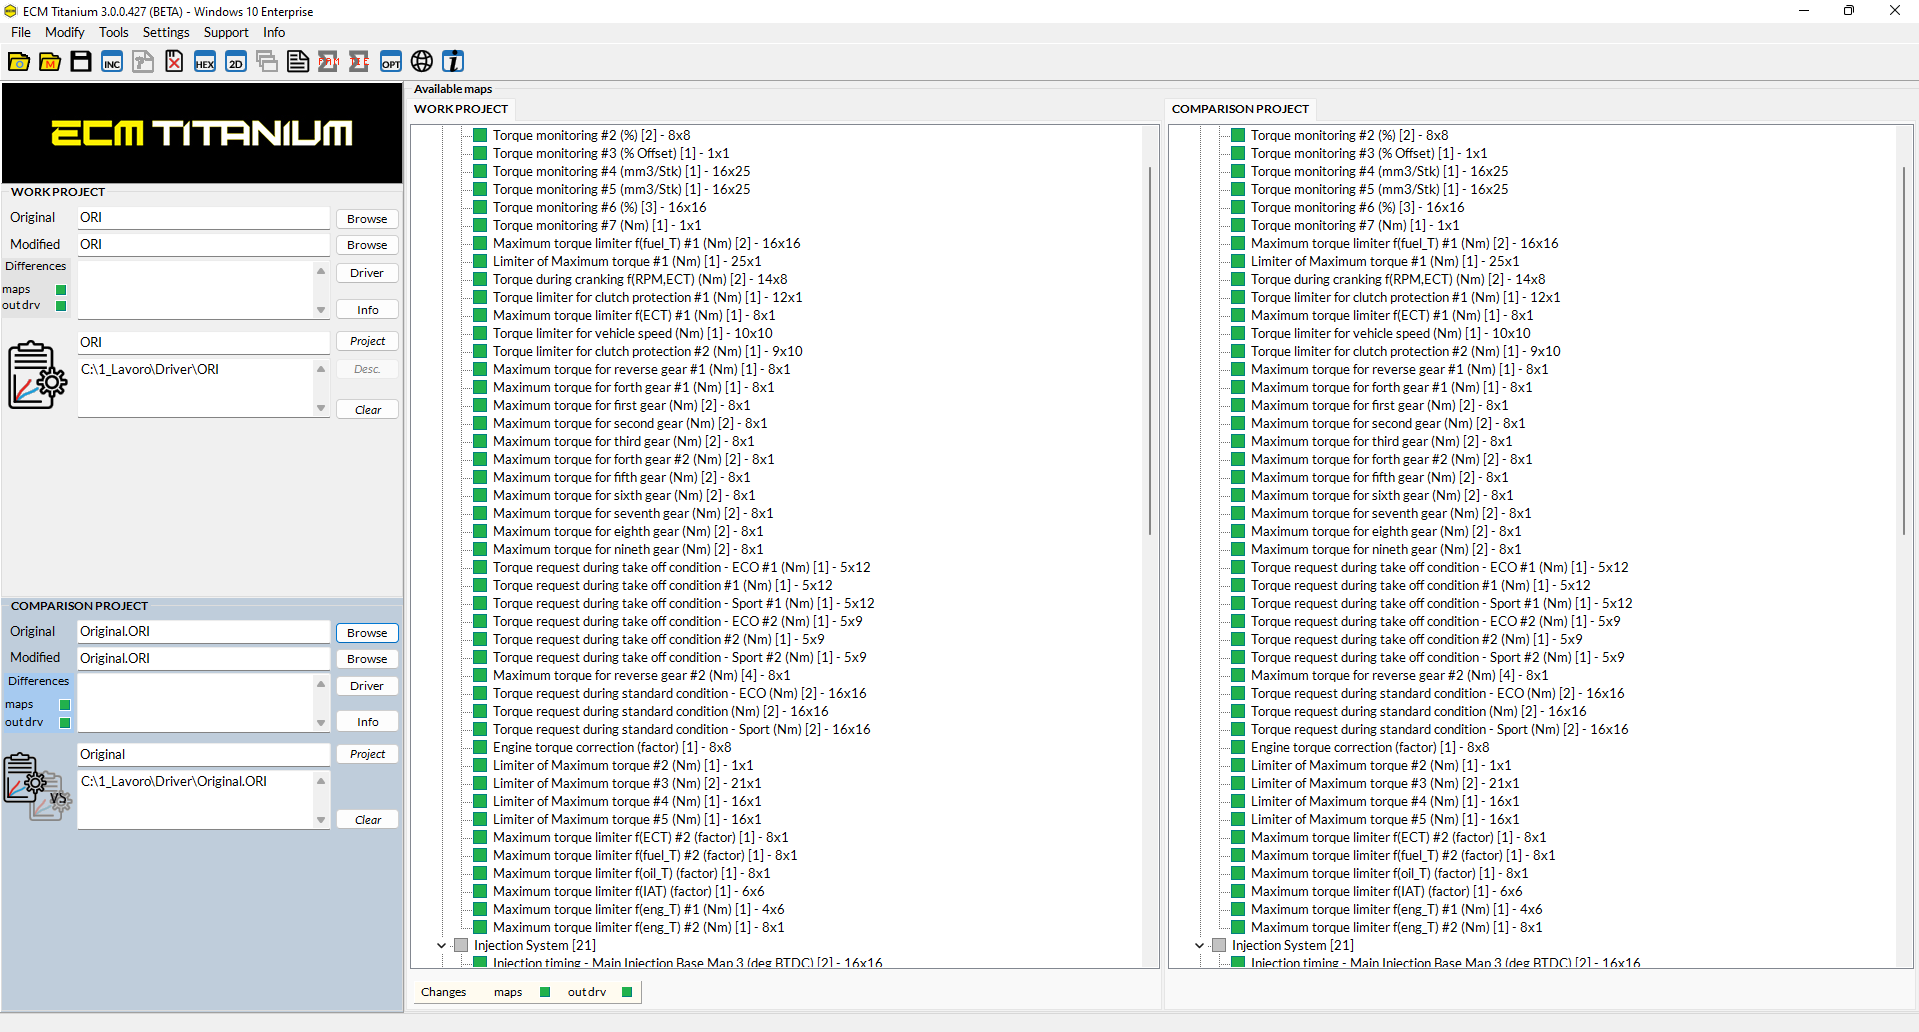Open original file with yellow 'O' folder icon

18,62
